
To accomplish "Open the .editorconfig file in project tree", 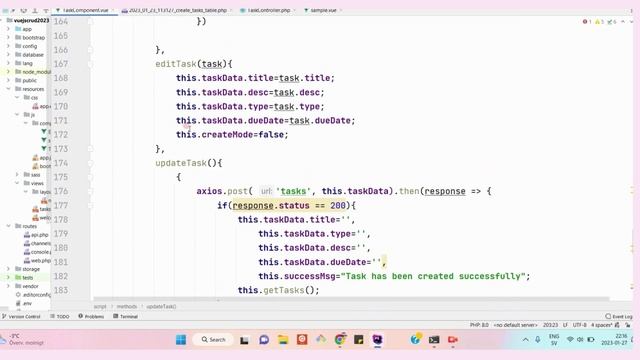I will click(33, 295).
